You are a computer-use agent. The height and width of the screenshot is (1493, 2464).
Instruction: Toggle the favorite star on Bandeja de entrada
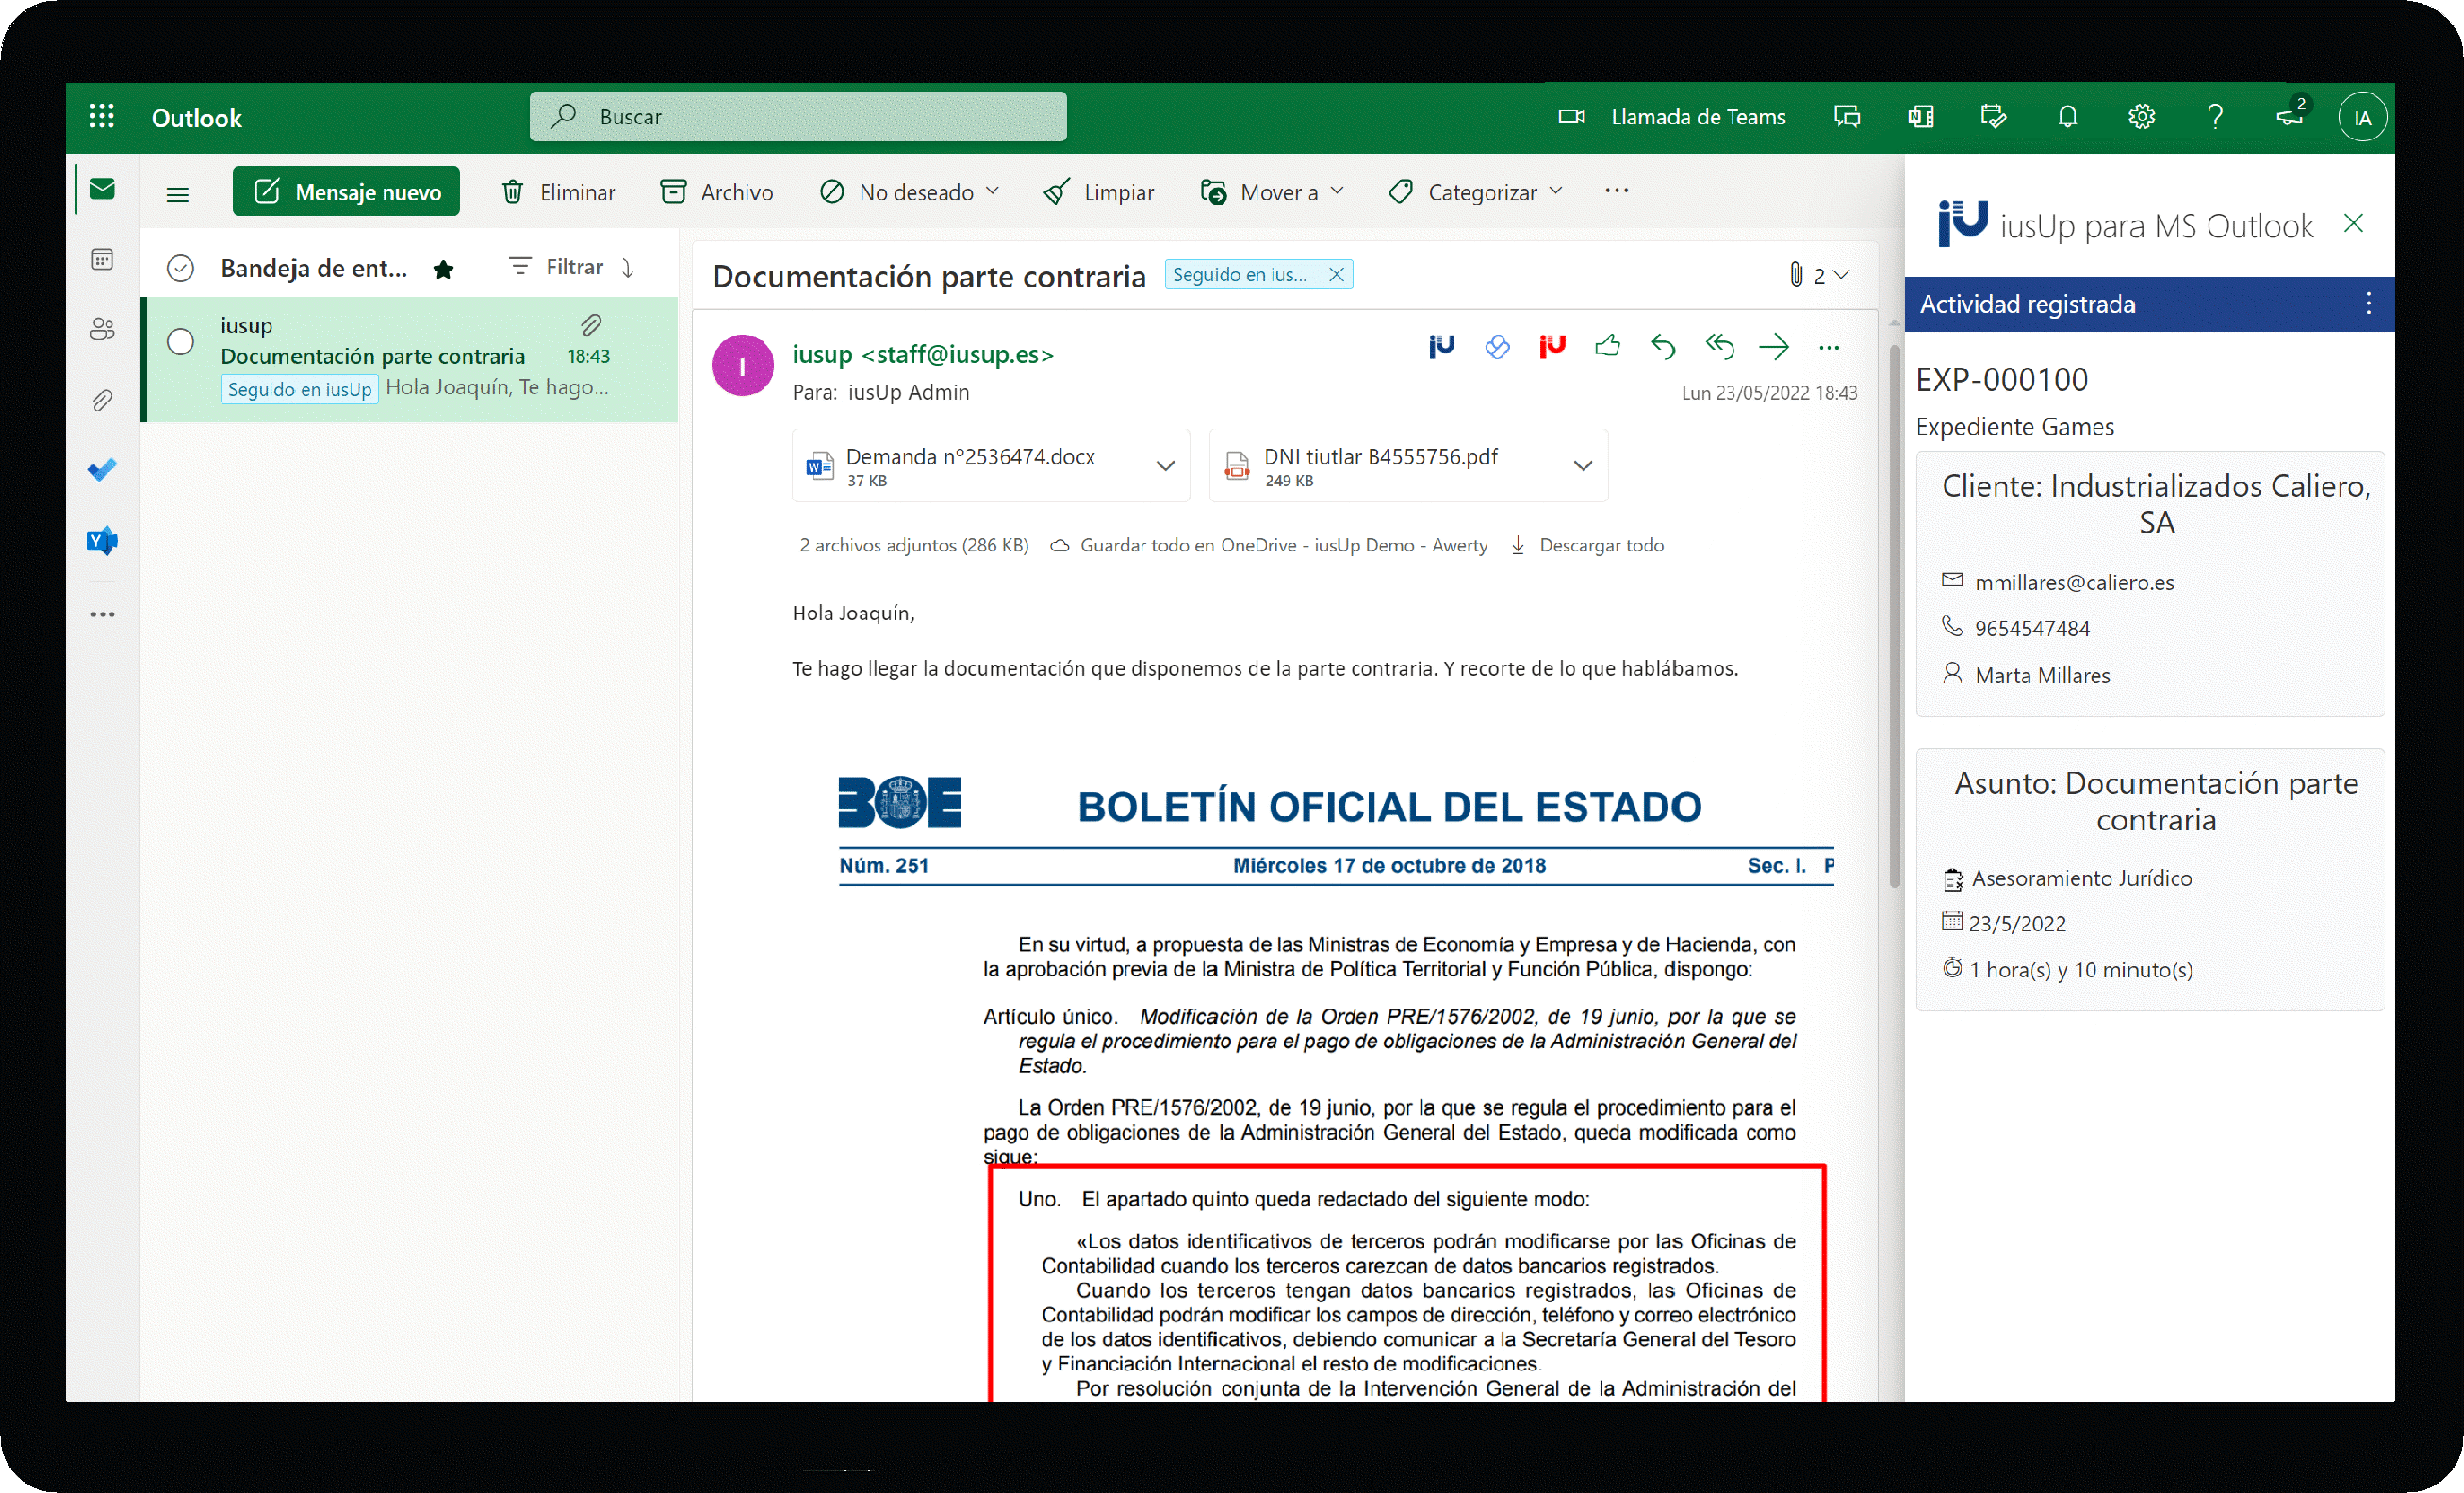(443, 268)
